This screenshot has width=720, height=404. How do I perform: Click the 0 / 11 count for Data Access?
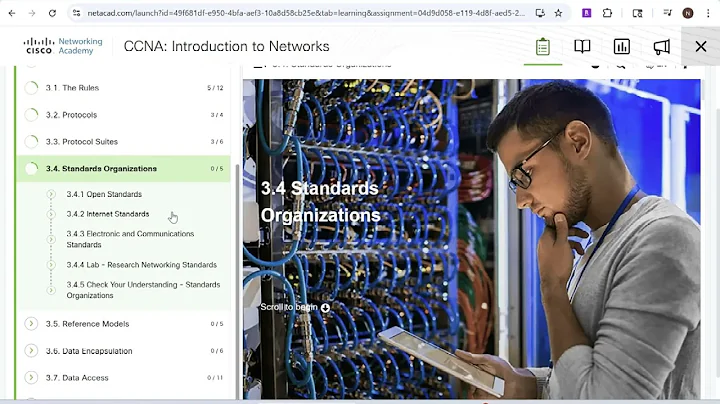(215, 377)
